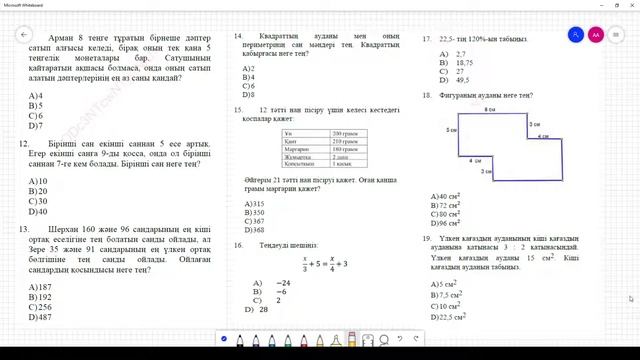This screenshot has height=360, width=640.
Task: Select the black pen
Action: pyautogui.click(x=240, y=340)
